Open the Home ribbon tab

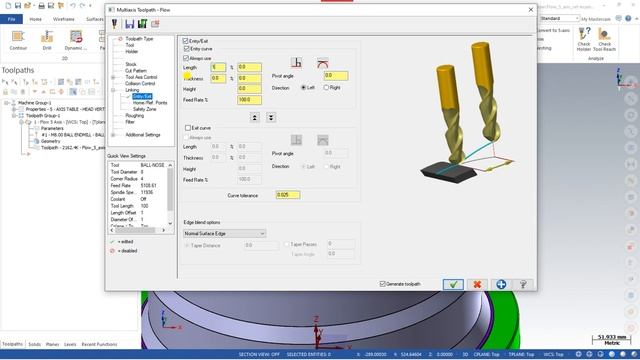click(36, 19)
